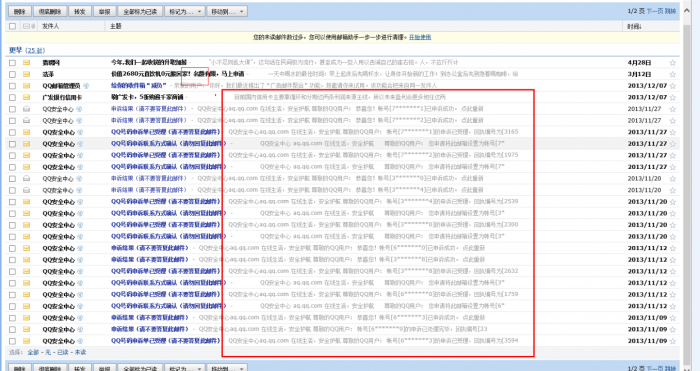Click envelope icon of receipt [3594 email
The height and width of the screenshot is (371, 700).
tap(26, 341)
